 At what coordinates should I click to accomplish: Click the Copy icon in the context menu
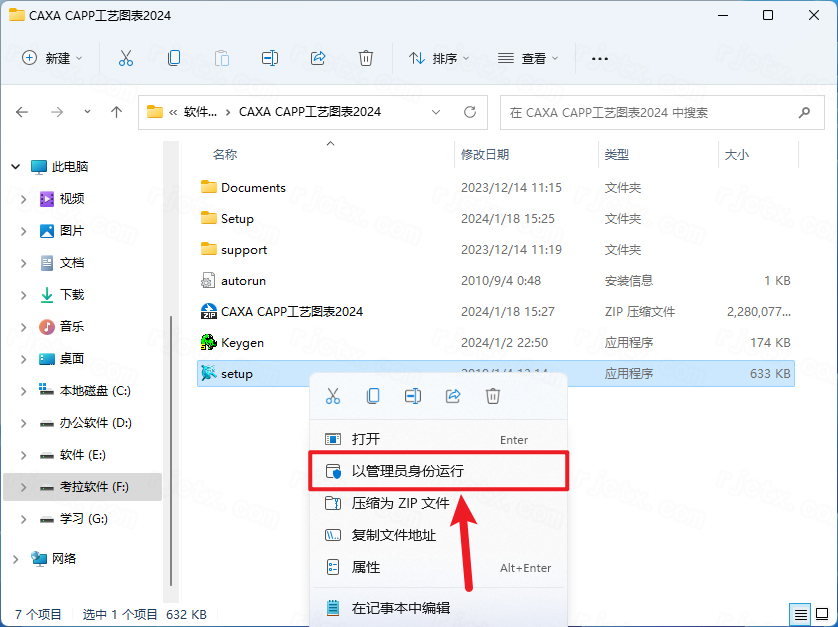pyautogui.click(x=373, y=396)
